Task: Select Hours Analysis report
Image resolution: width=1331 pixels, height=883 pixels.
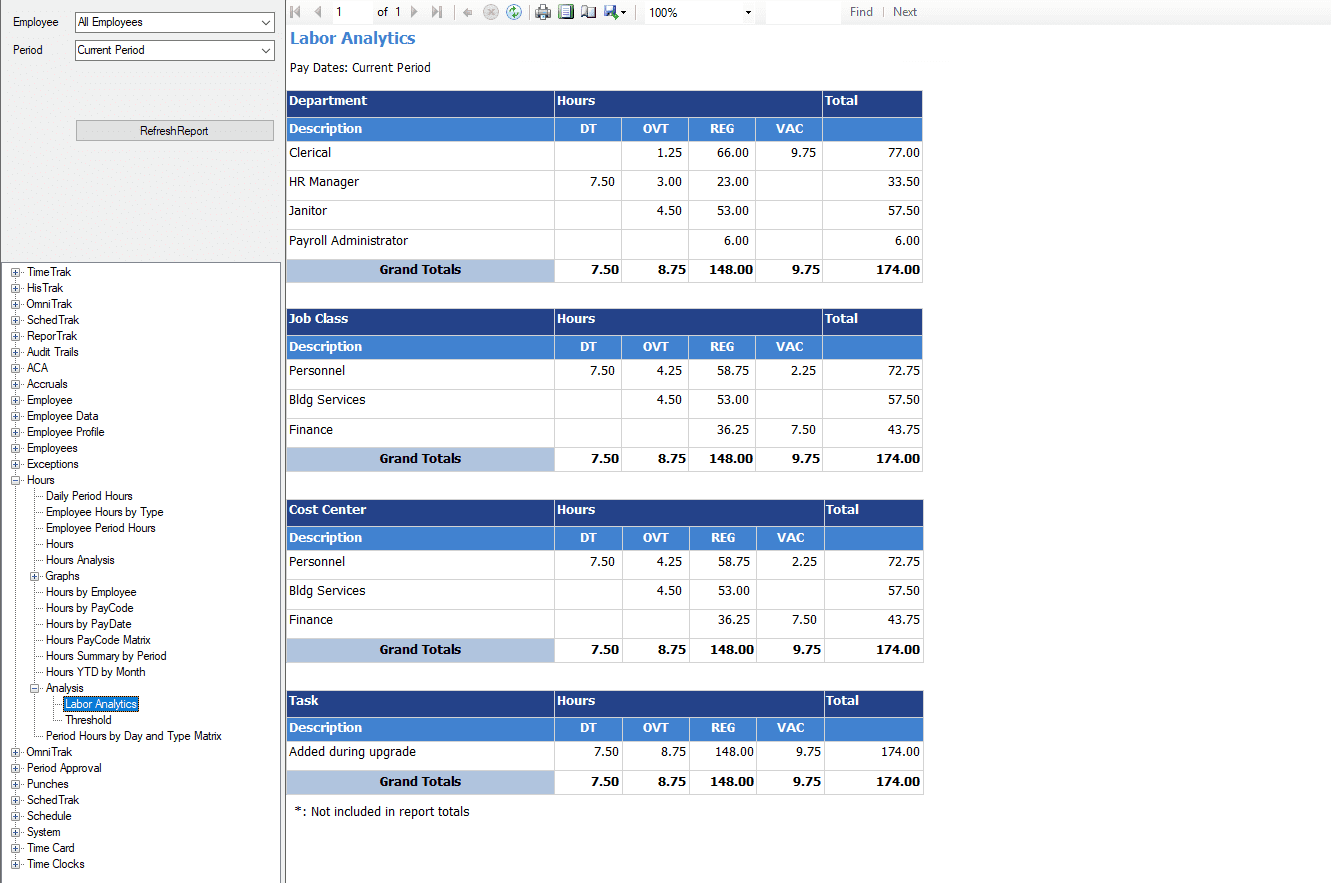Action: [80, 560]
